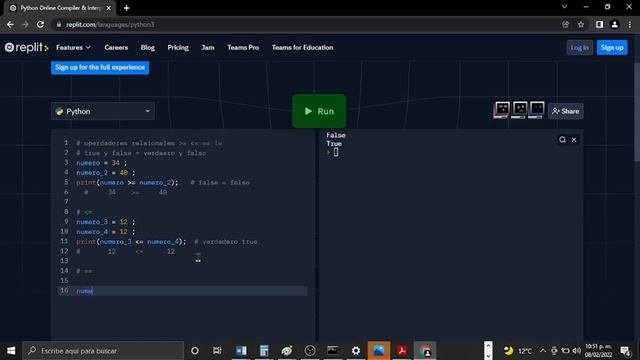Open OBS Studio from the taskbar
640x360 pixels.
310,351
